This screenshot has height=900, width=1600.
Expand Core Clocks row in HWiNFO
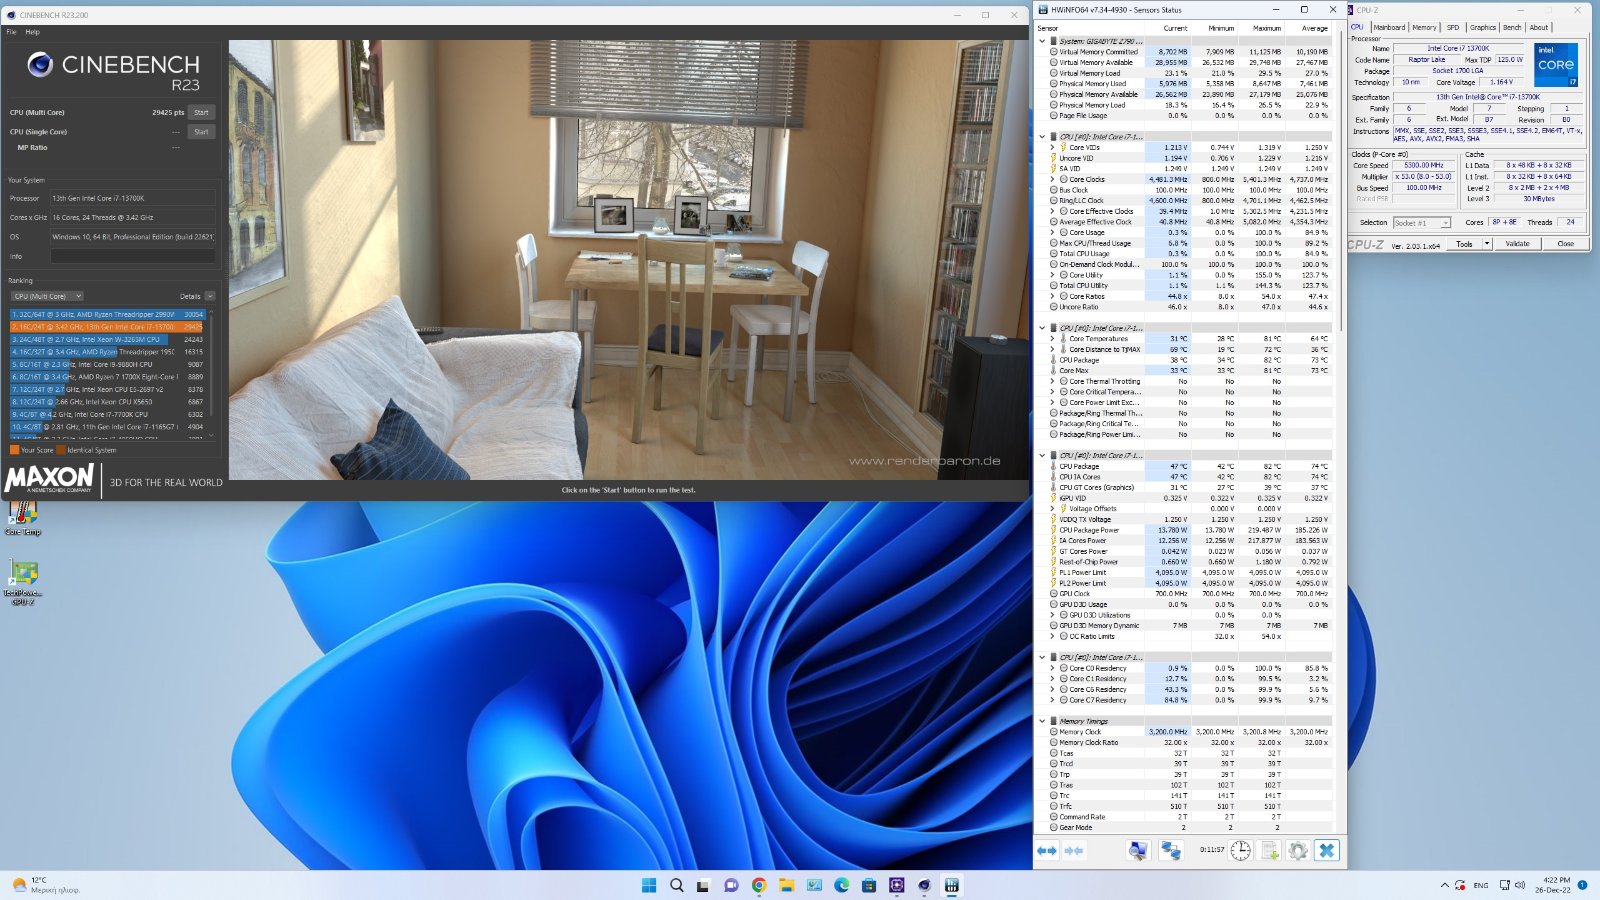coord(1052,180)
